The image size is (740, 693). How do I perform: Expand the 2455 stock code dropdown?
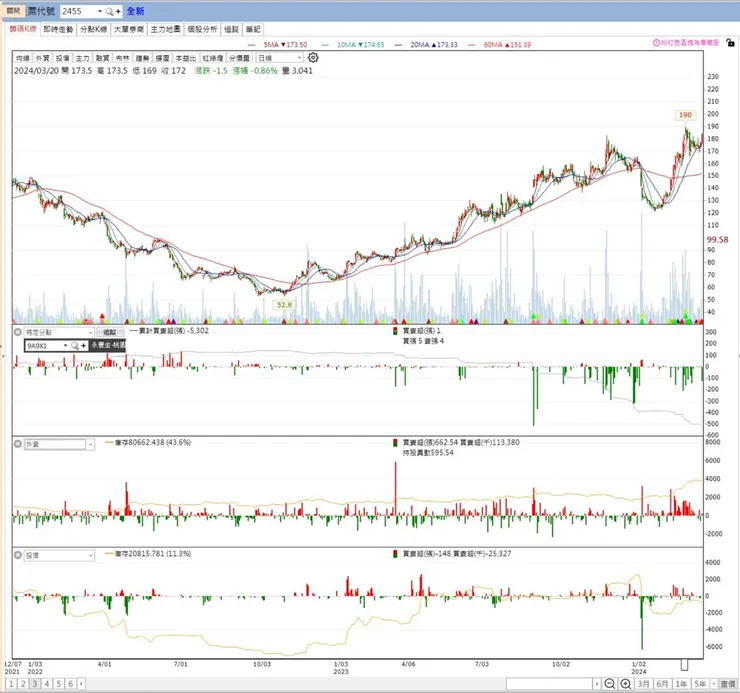100,11
